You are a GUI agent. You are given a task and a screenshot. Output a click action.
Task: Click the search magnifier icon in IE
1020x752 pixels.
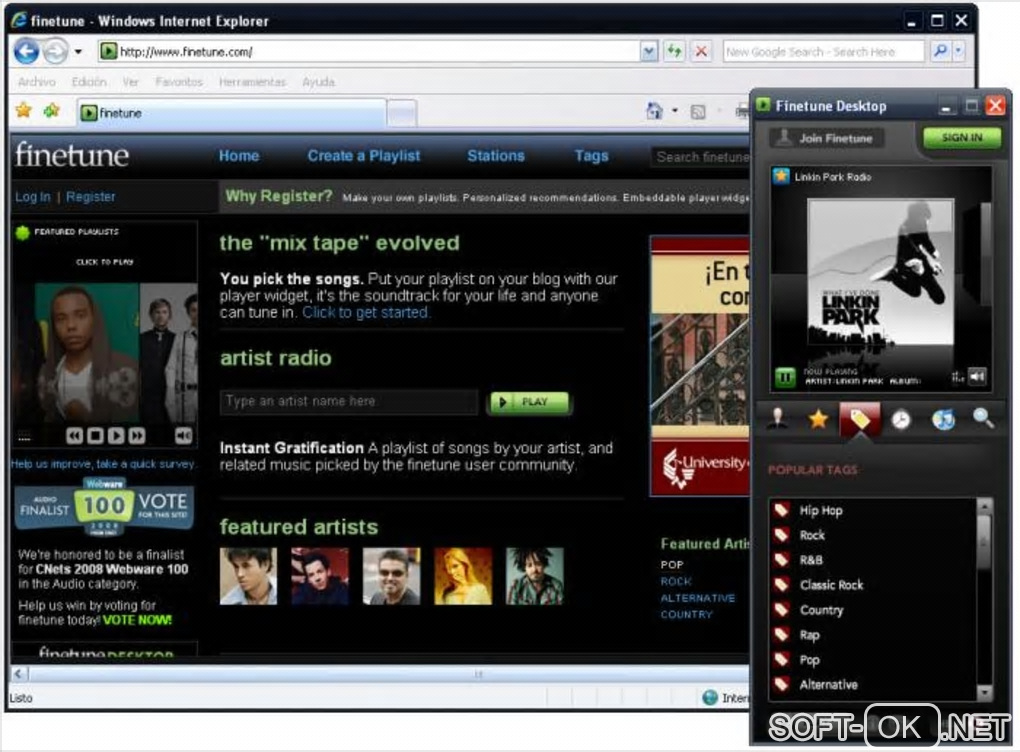click(x=940, y=51)
